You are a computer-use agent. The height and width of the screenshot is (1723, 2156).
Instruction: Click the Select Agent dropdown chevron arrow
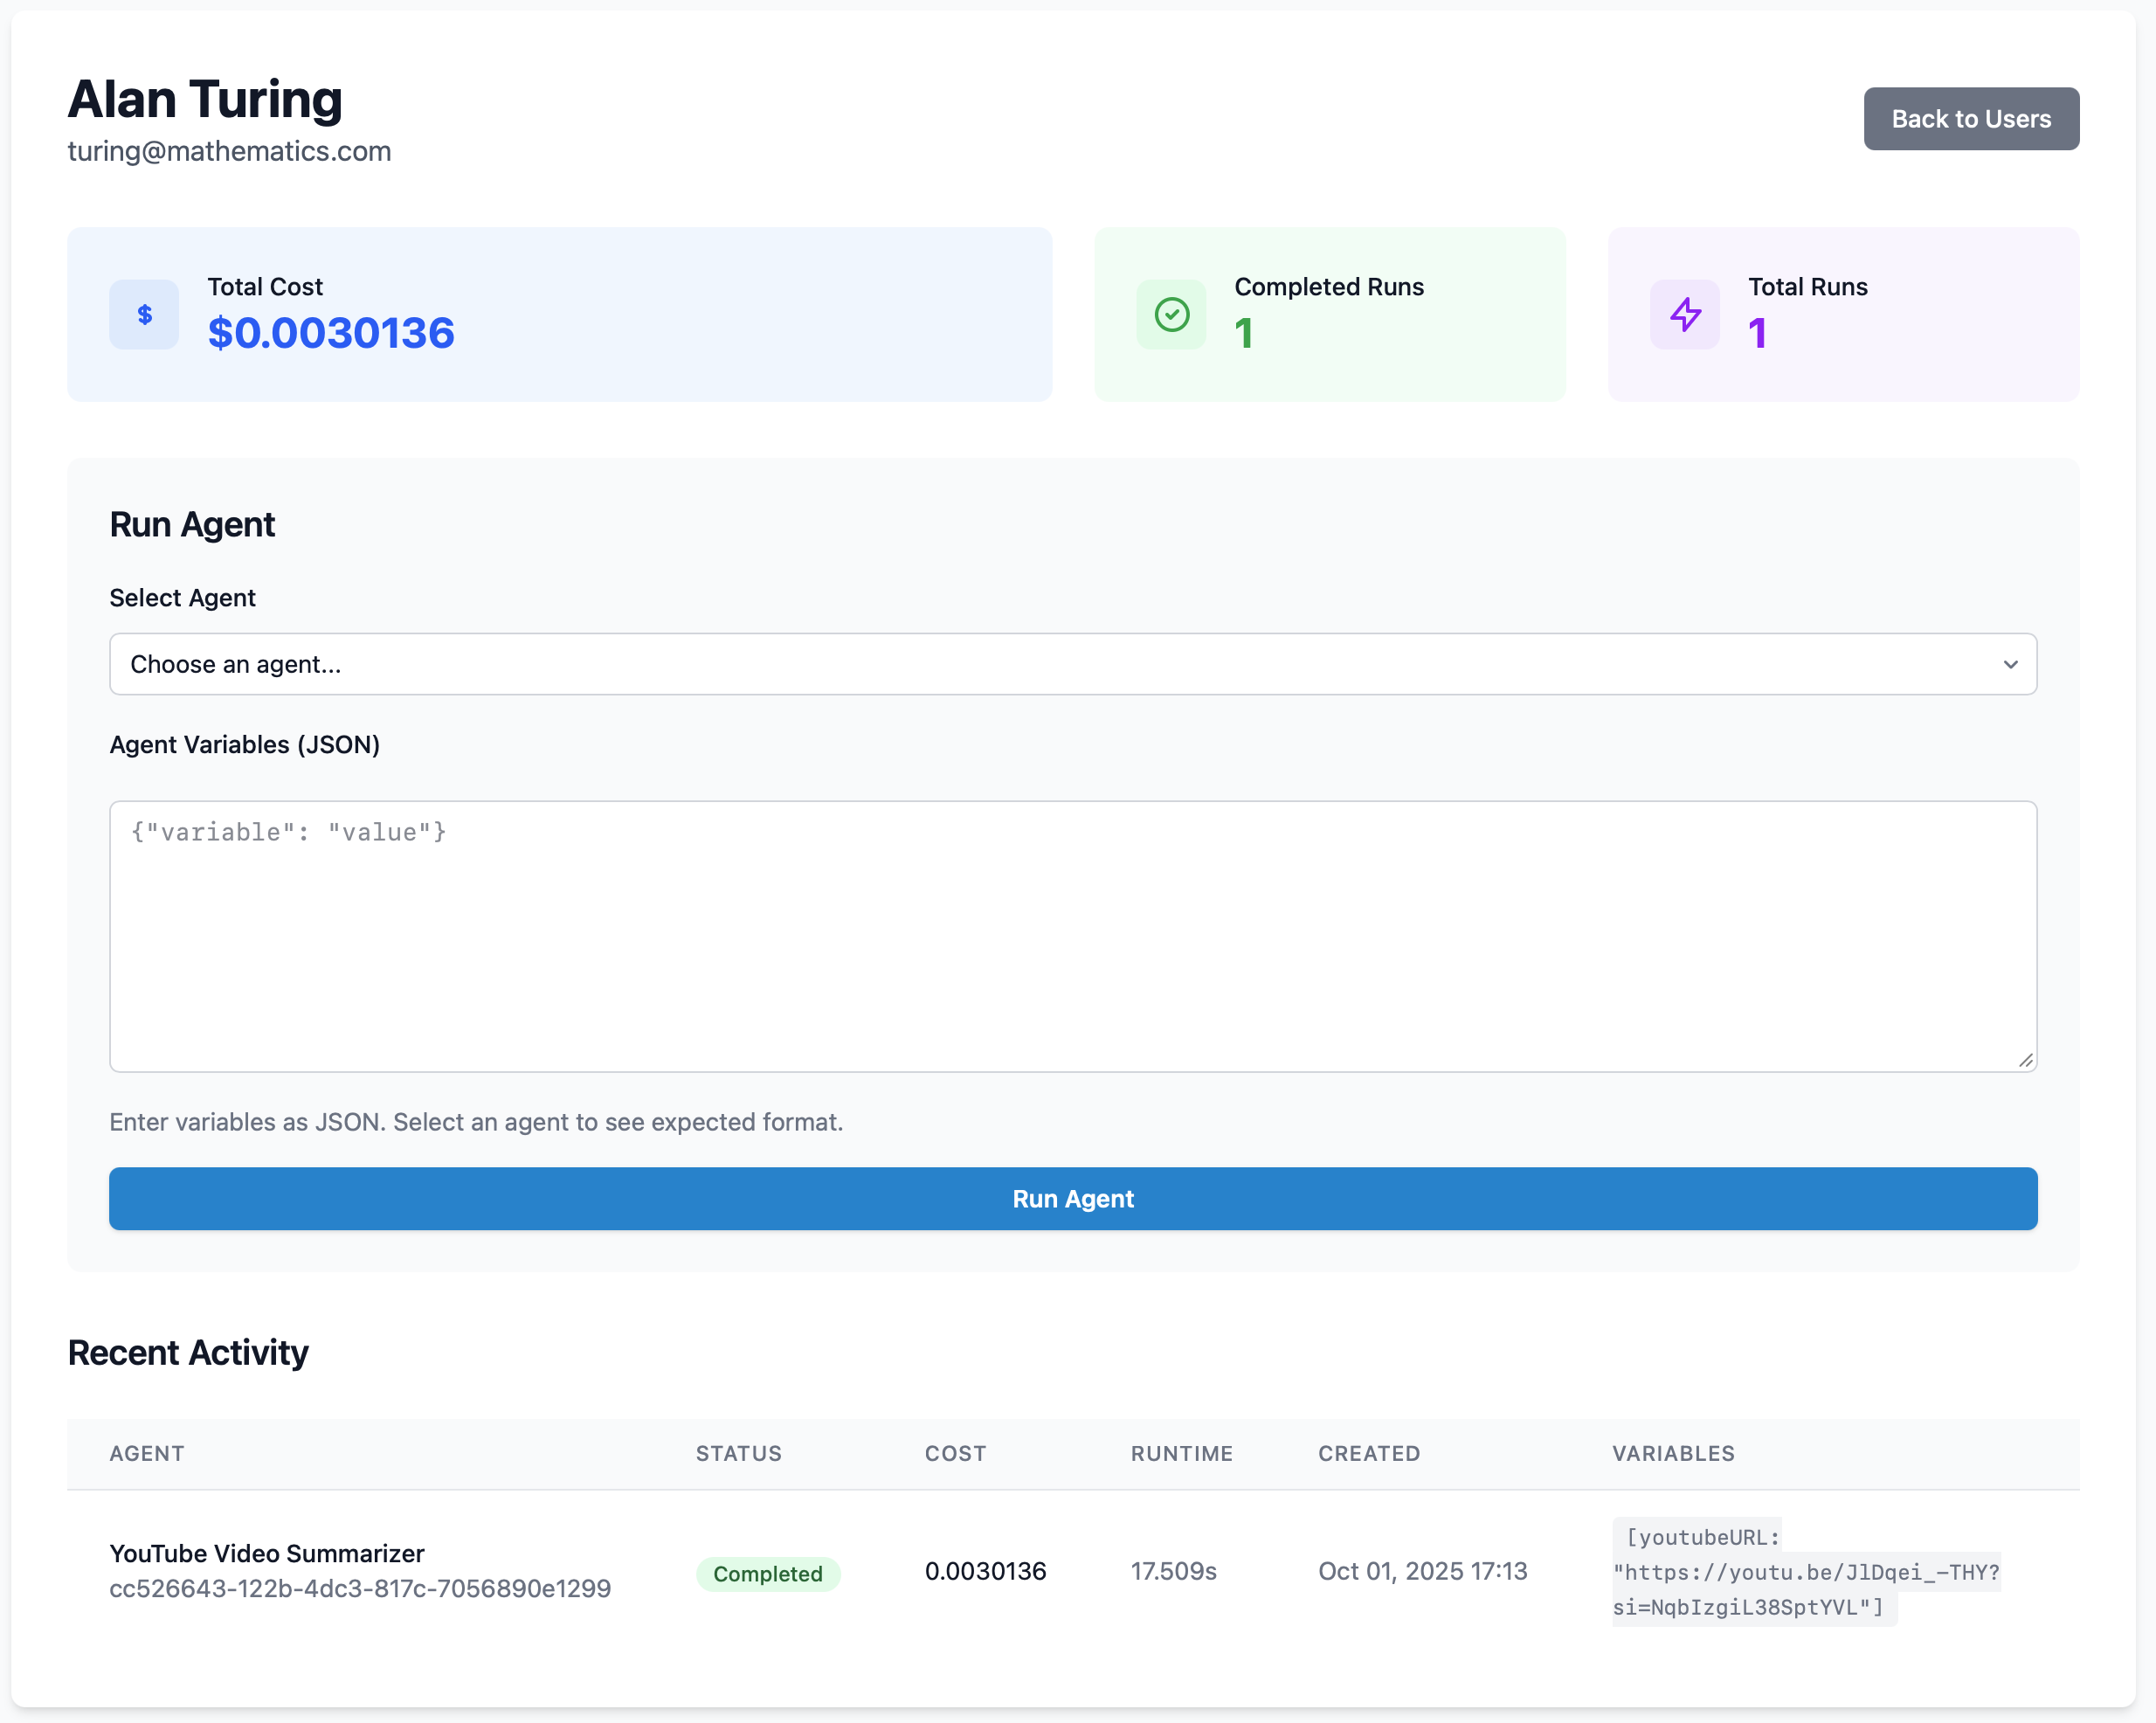[2010, 664]
